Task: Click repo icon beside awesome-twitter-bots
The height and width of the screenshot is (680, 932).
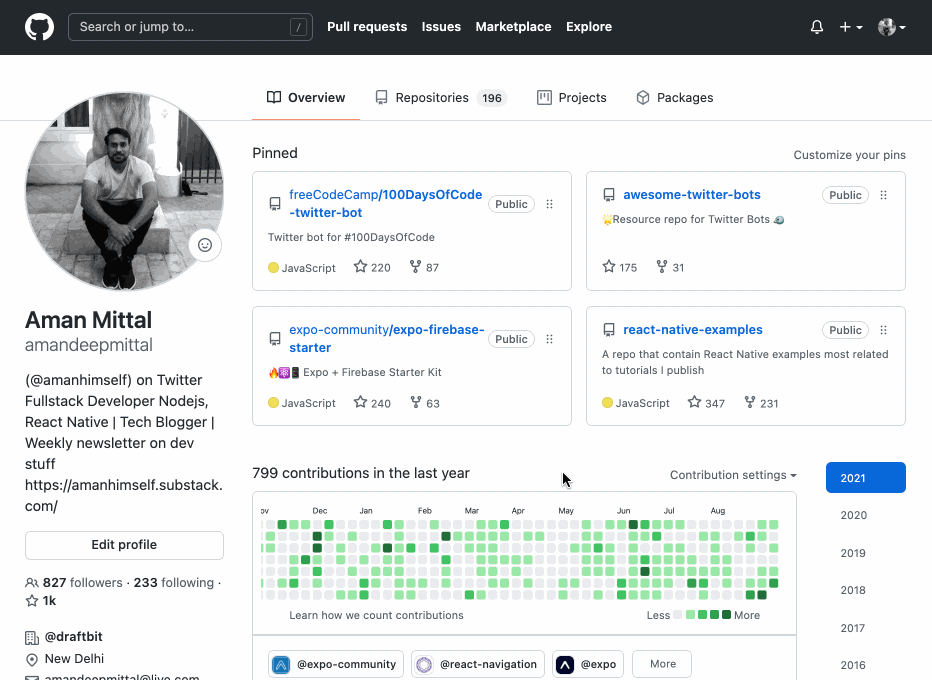Action: (609, 195)
